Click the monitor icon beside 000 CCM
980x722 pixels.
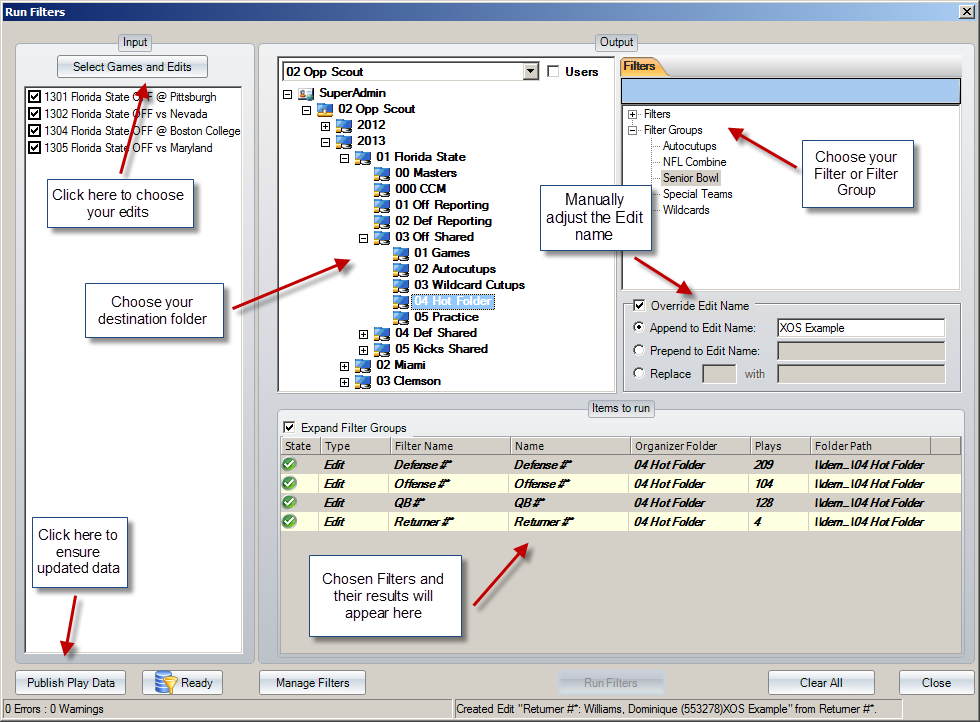[381, 188]
